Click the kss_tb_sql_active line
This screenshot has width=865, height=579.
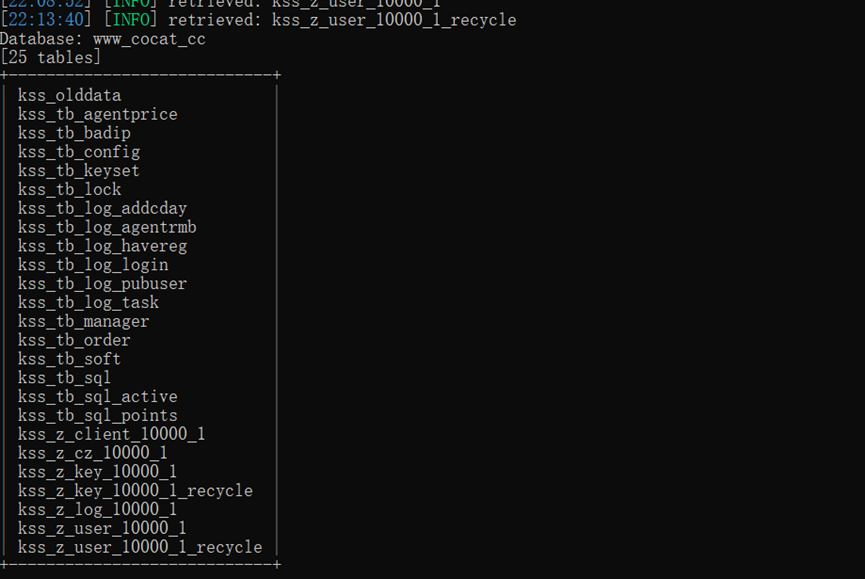point(98,396)
